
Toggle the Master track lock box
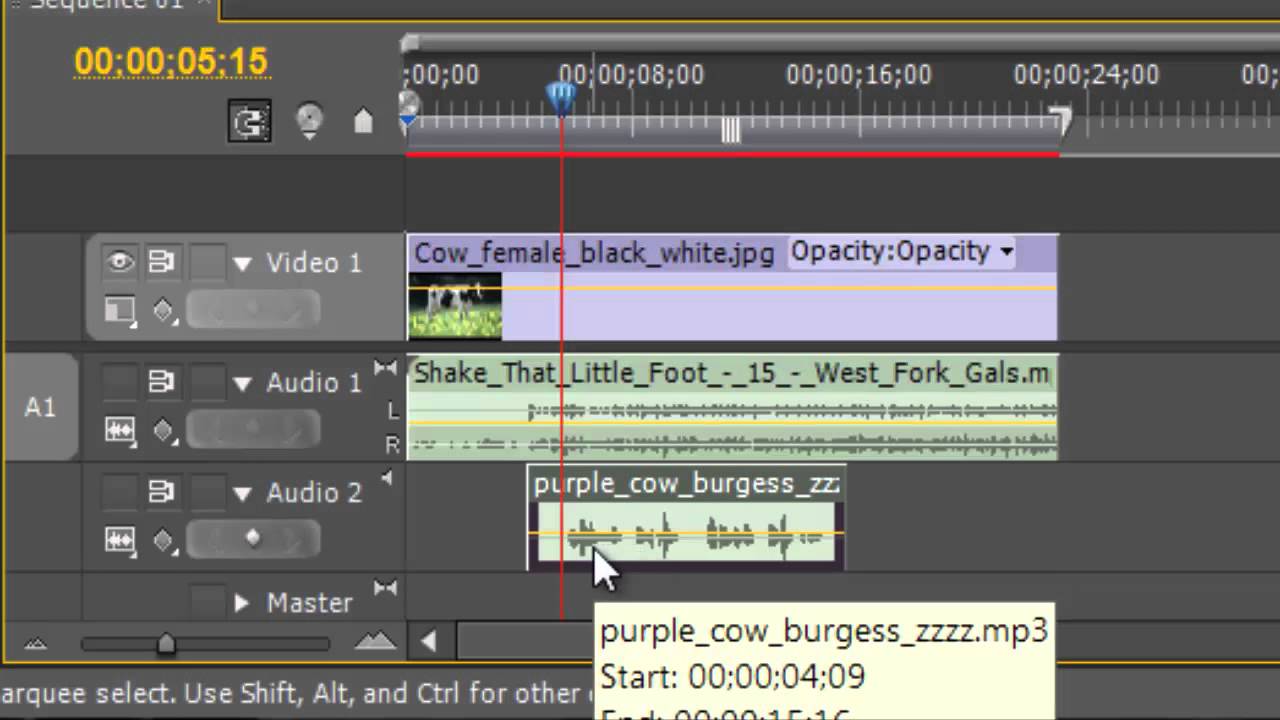pyautogui.click(x=207, y=601)
